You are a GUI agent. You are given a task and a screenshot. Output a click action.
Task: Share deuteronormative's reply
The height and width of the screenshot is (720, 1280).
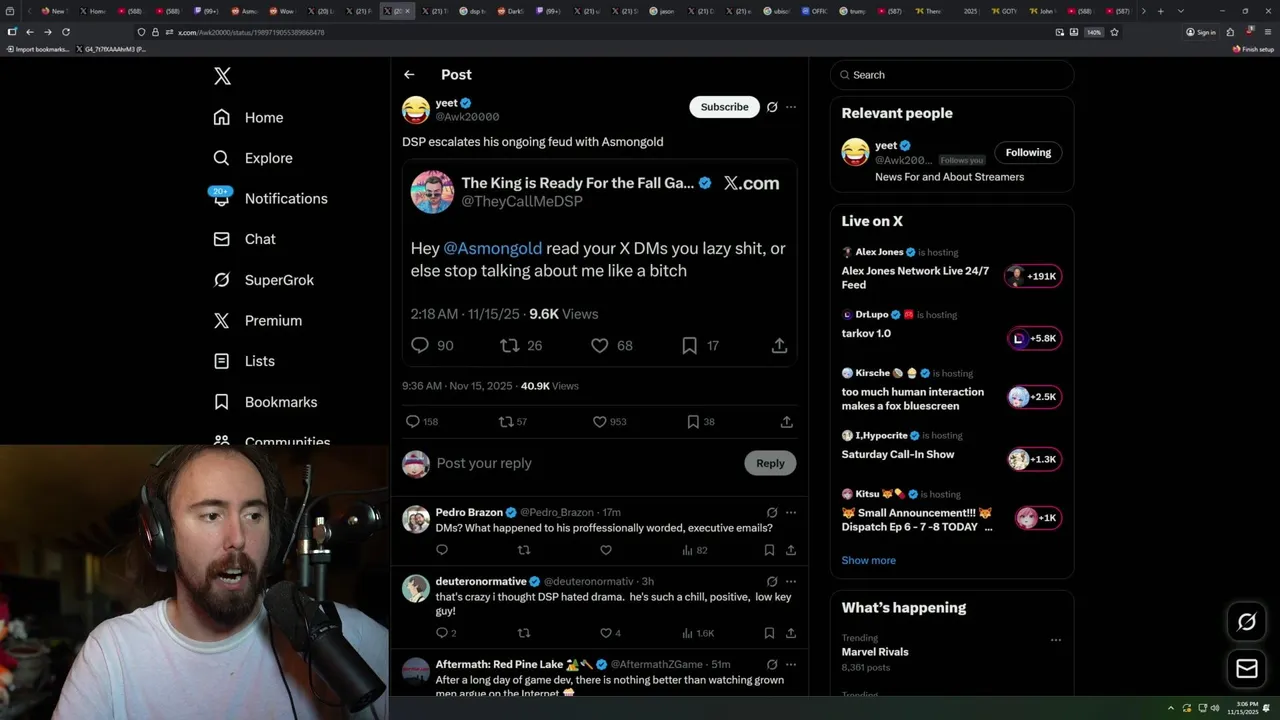tap(791, 633)
